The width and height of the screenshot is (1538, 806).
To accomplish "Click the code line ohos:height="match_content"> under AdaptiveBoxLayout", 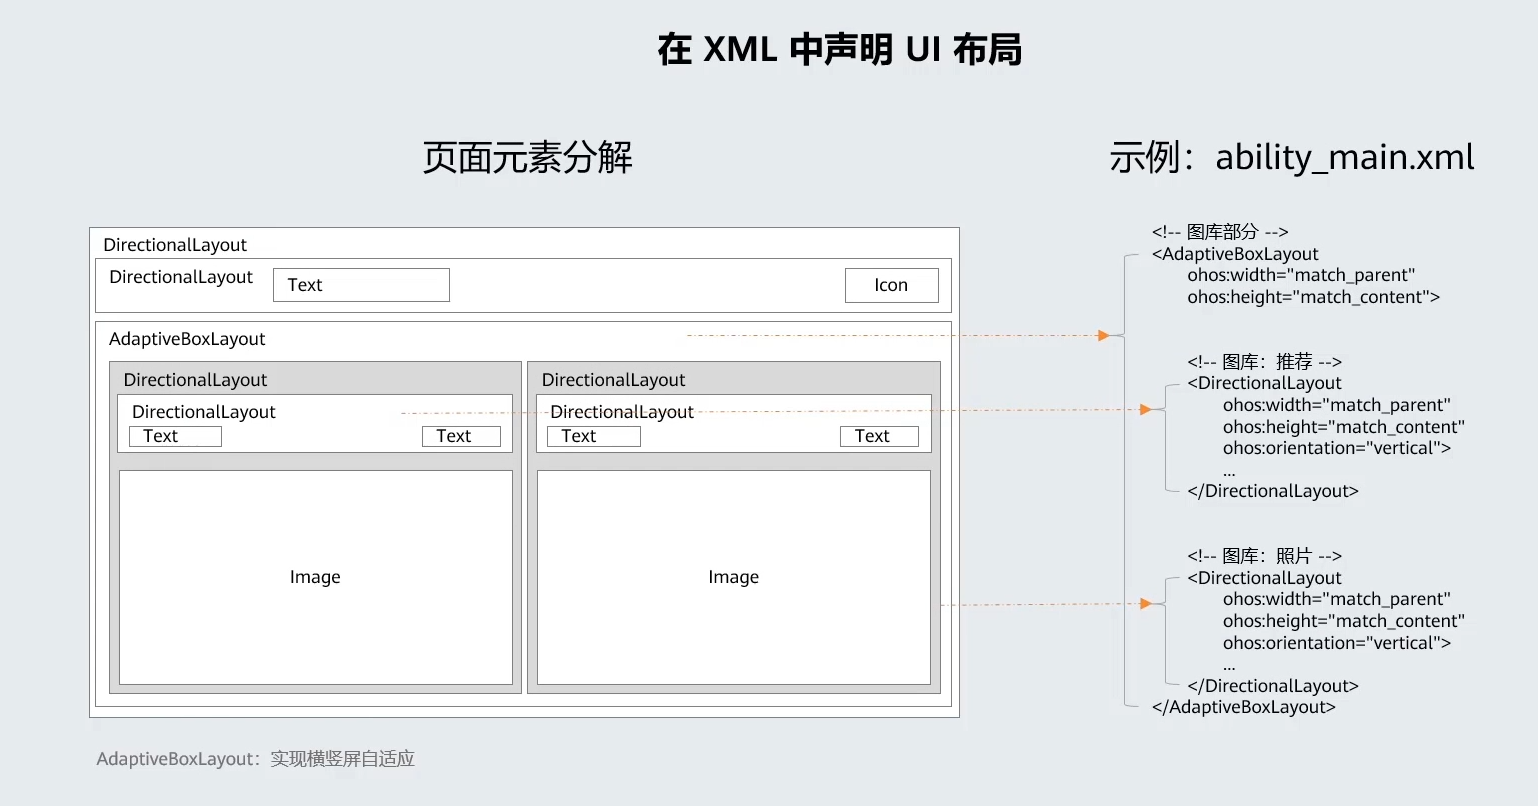I will pyautogui.click(x=1314, y=297).
